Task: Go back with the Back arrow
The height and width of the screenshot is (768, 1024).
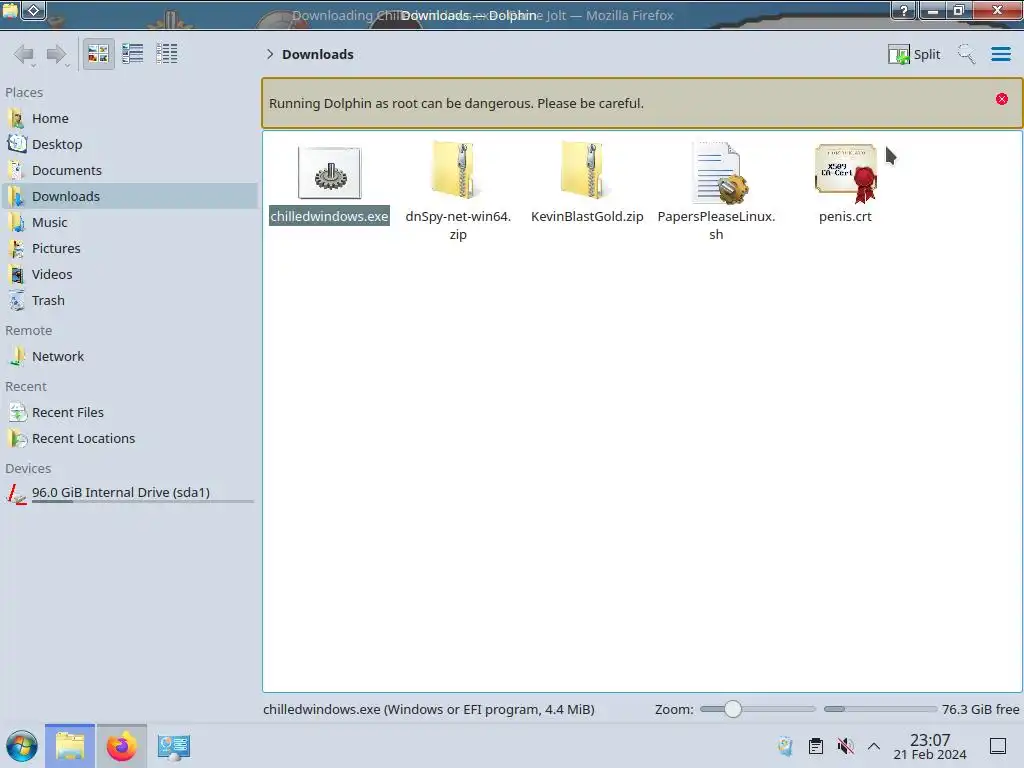Action: 24,54
